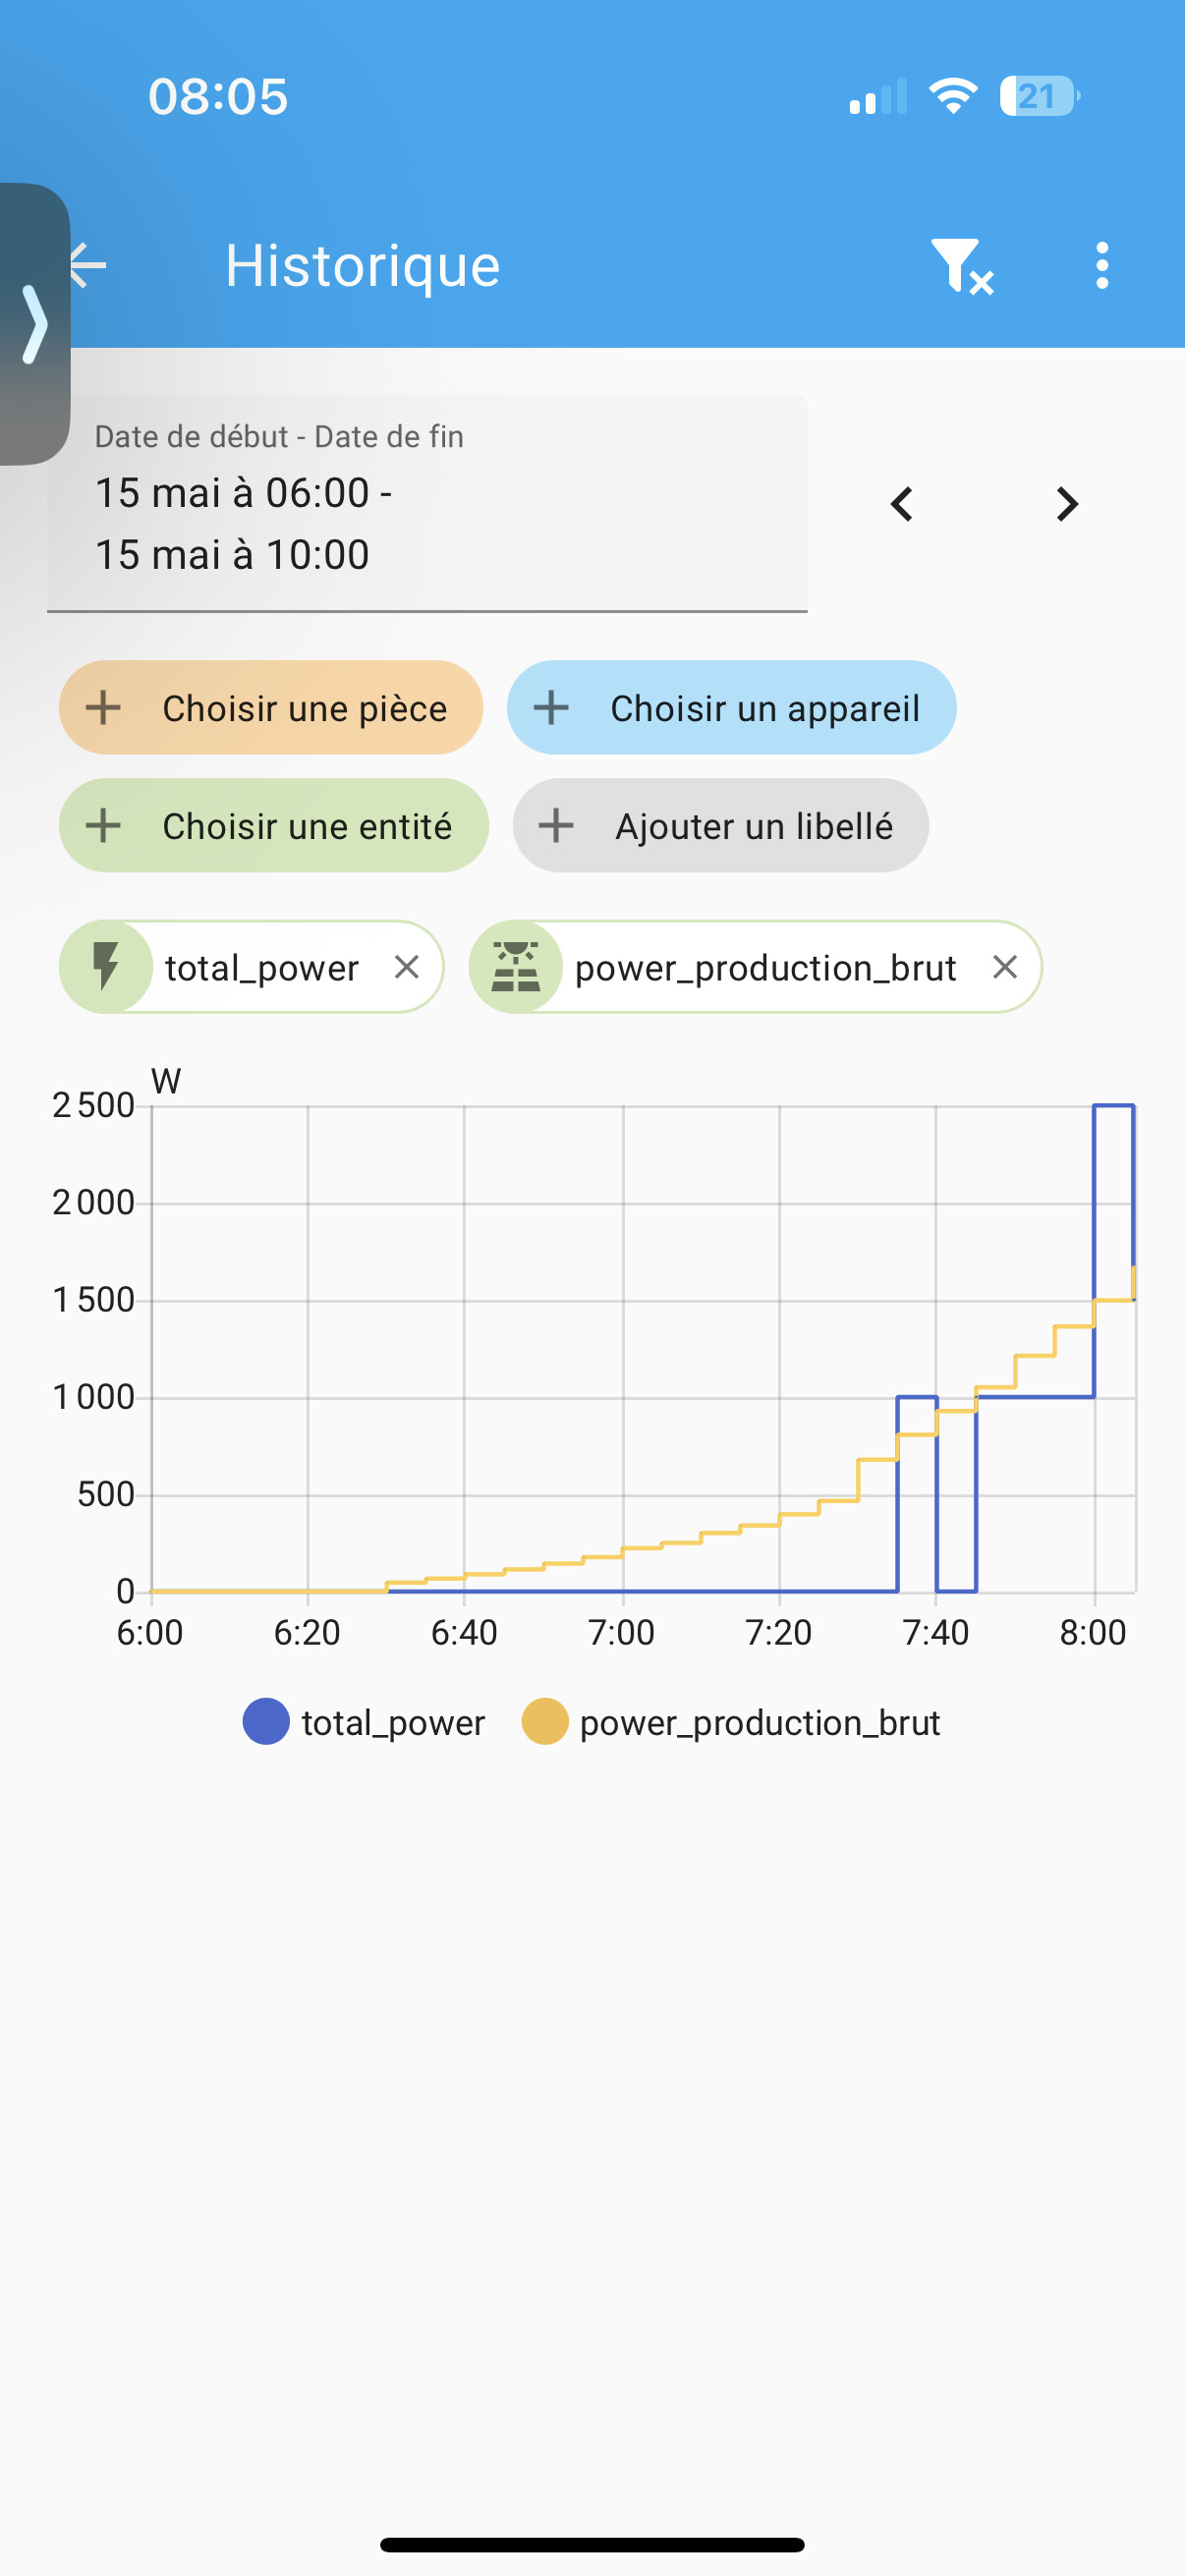Screen dimensions: 1185x2576
Task: Go to the next time period
Action: pyautogui.click(x=1067, y=504)
